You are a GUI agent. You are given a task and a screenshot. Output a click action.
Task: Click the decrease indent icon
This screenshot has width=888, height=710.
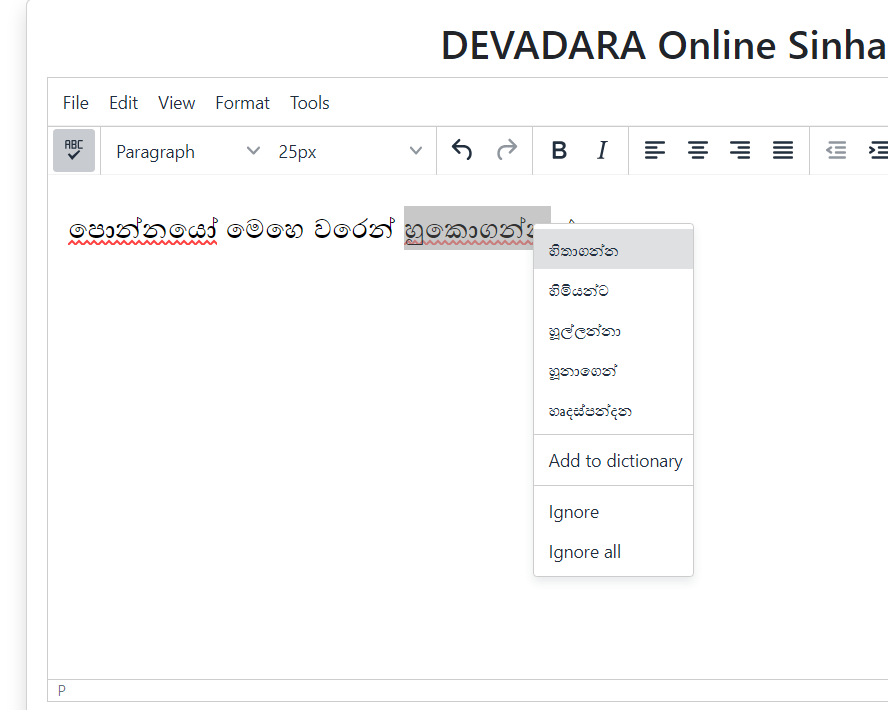click(836, 151)
